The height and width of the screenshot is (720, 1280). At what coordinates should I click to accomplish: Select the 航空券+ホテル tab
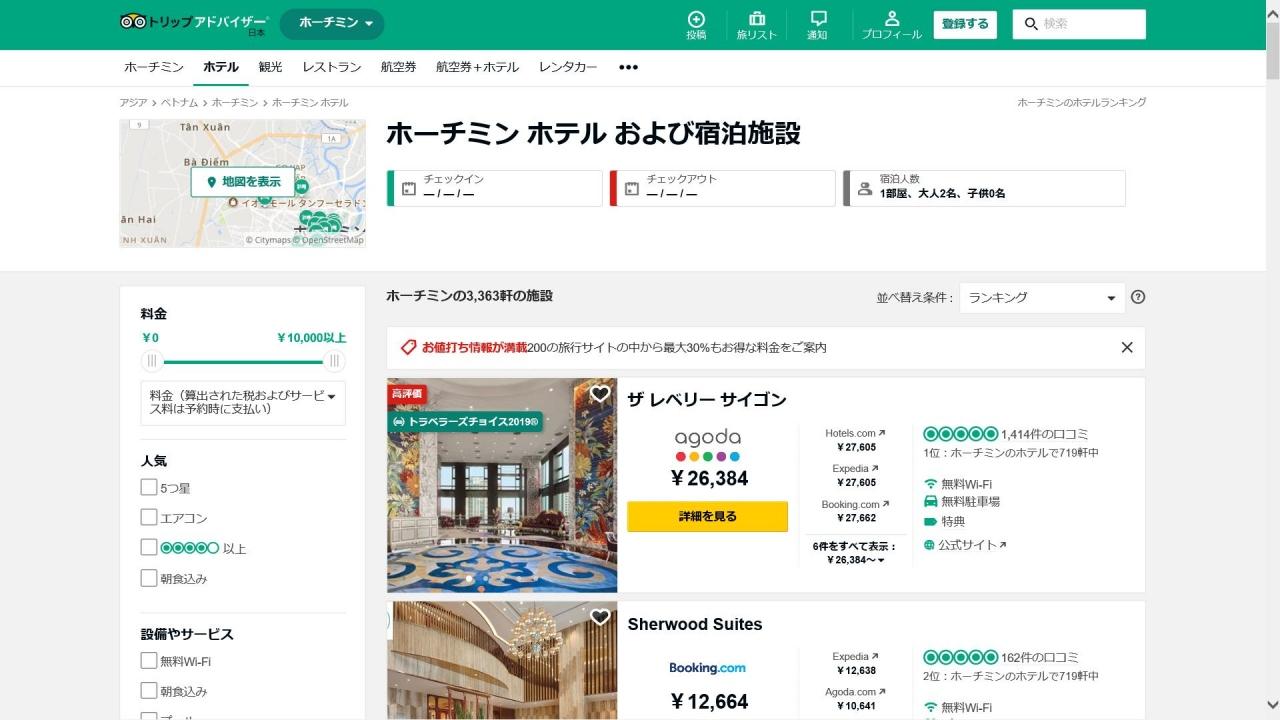tap(478, 67)
